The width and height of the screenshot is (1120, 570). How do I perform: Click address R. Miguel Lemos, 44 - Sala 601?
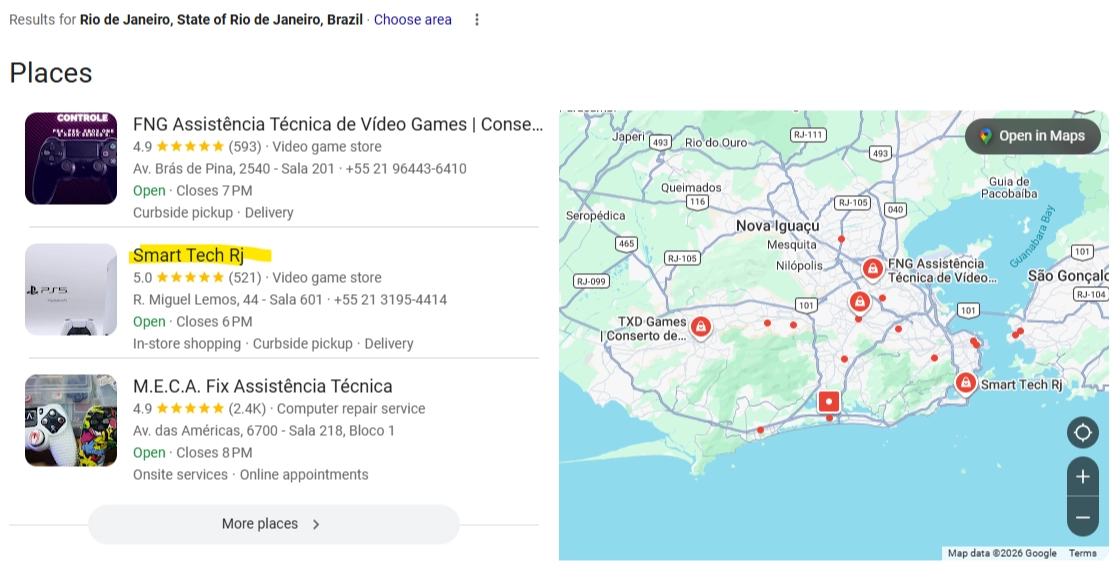tap(227, 300)
